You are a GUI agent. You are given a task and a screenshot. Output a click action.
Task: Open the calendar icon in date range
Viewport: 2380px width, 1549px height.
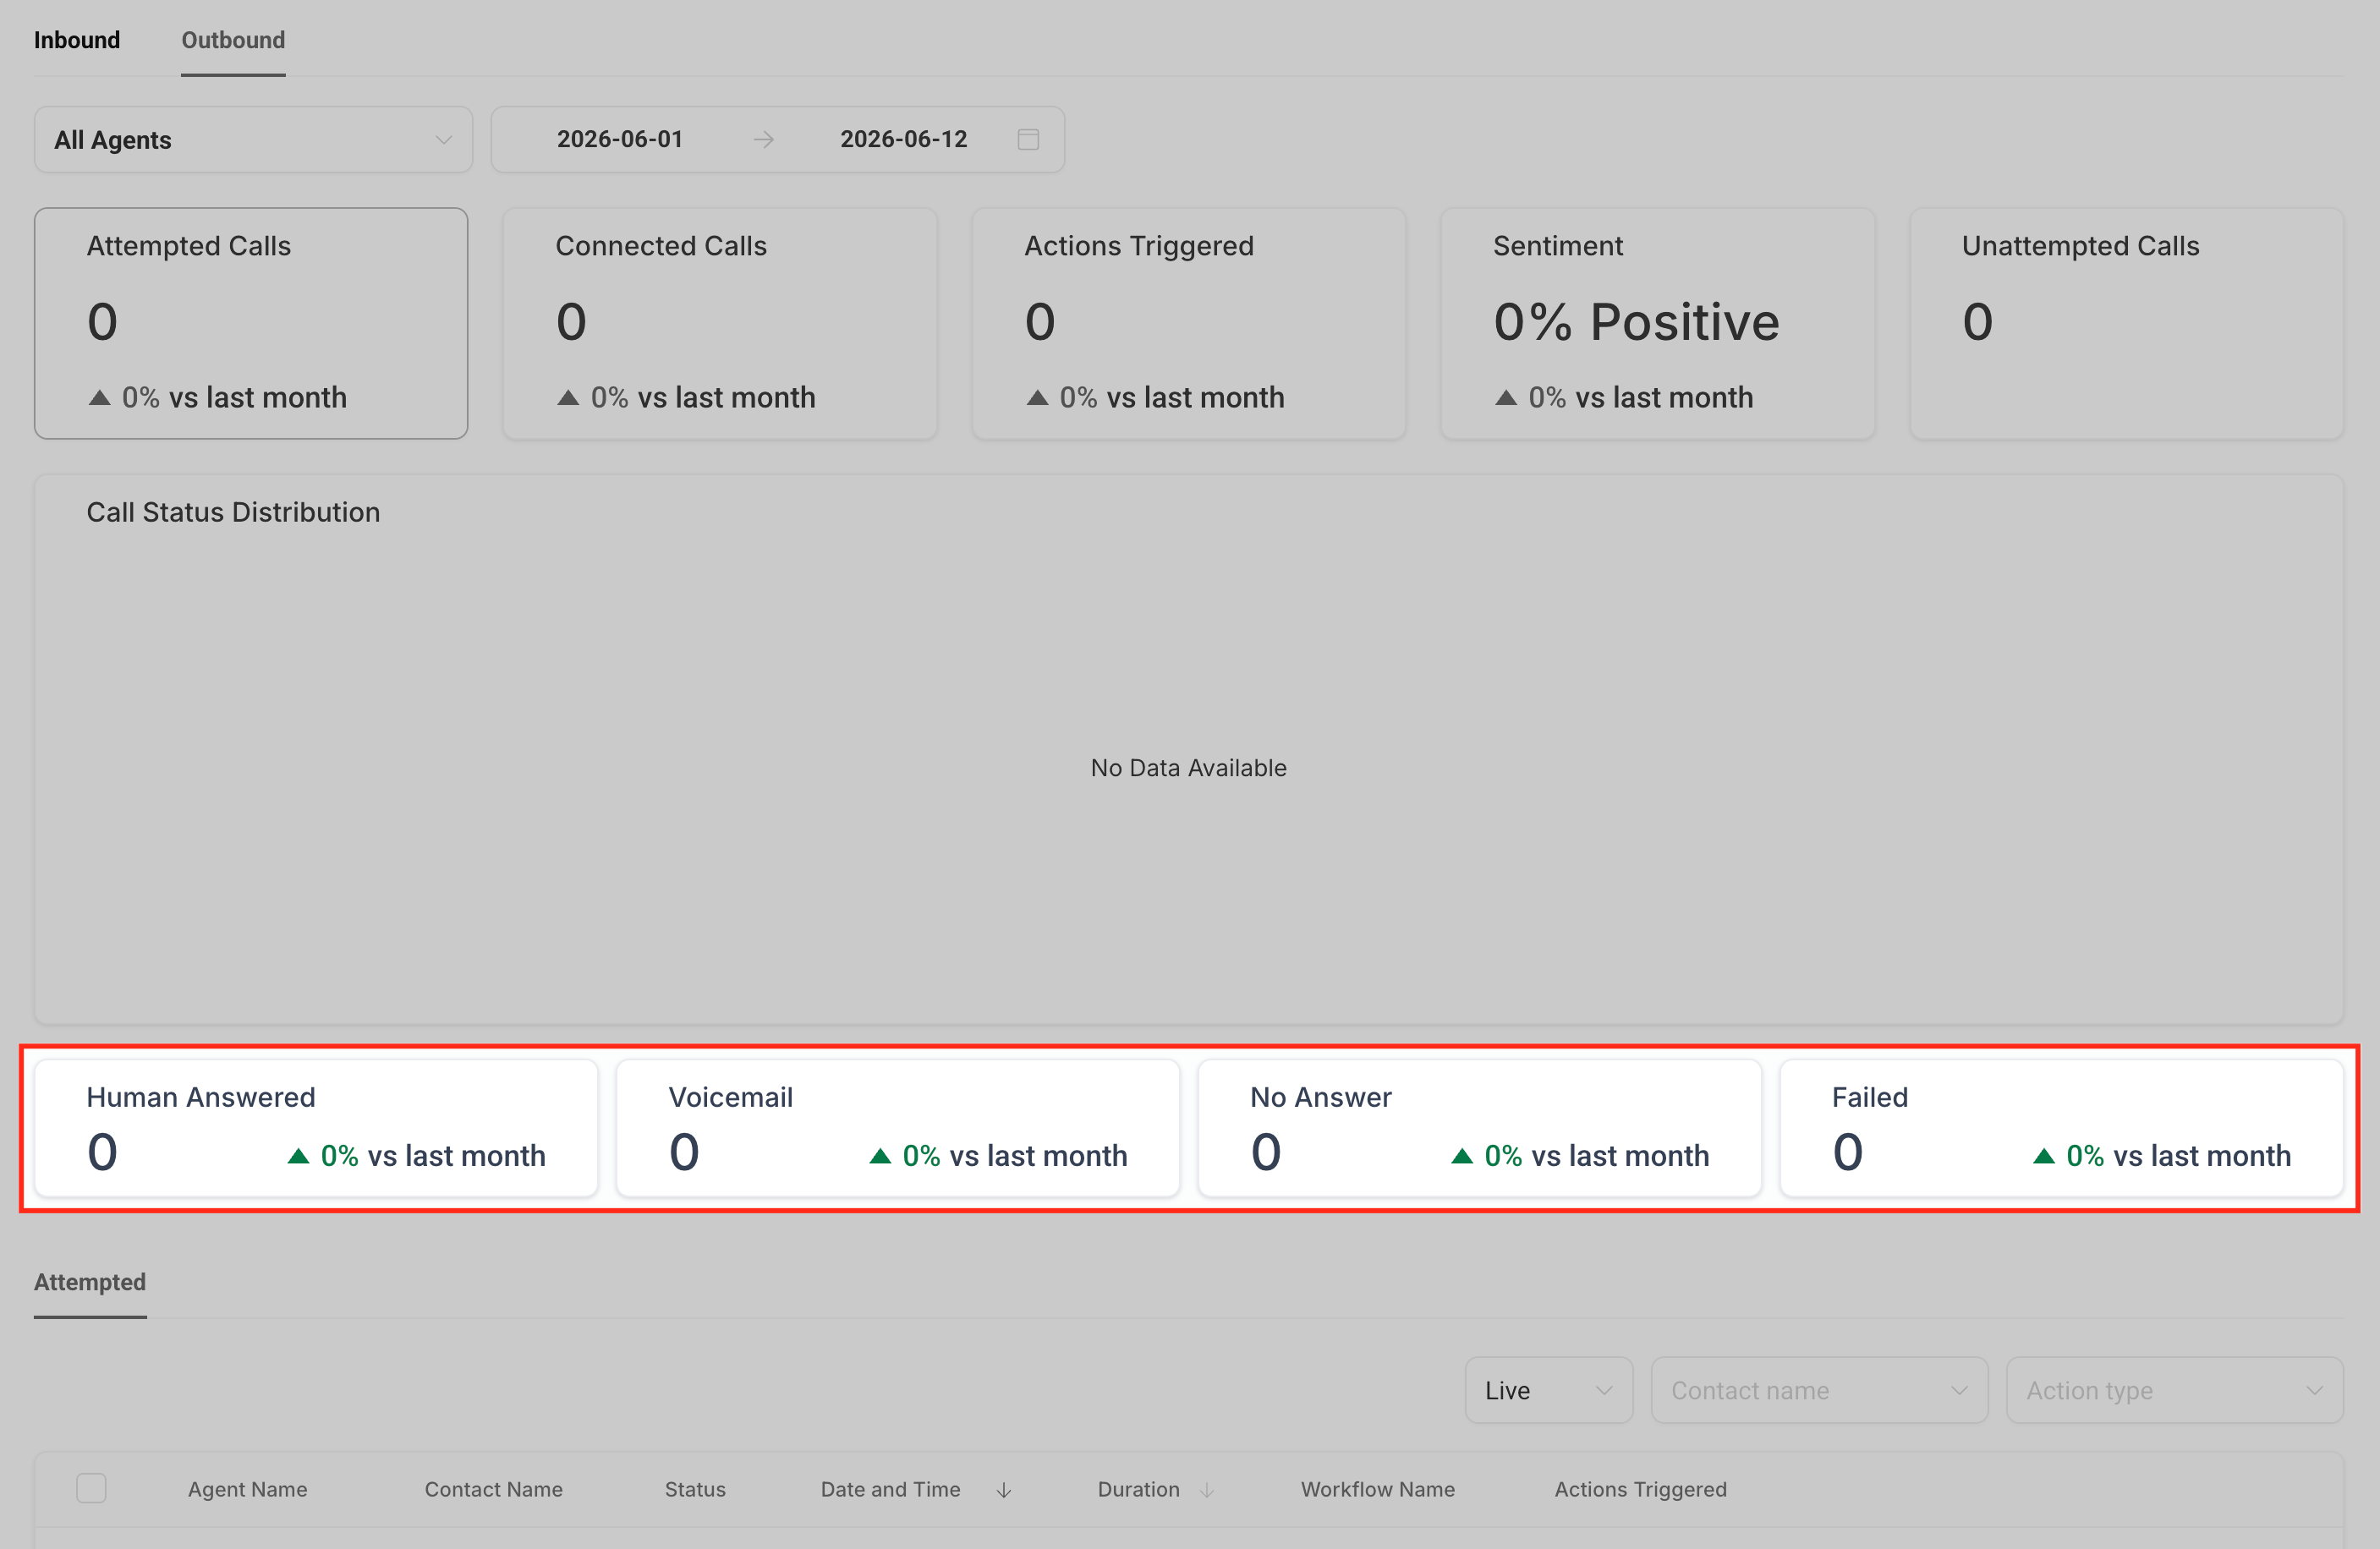click(1027, 139)
